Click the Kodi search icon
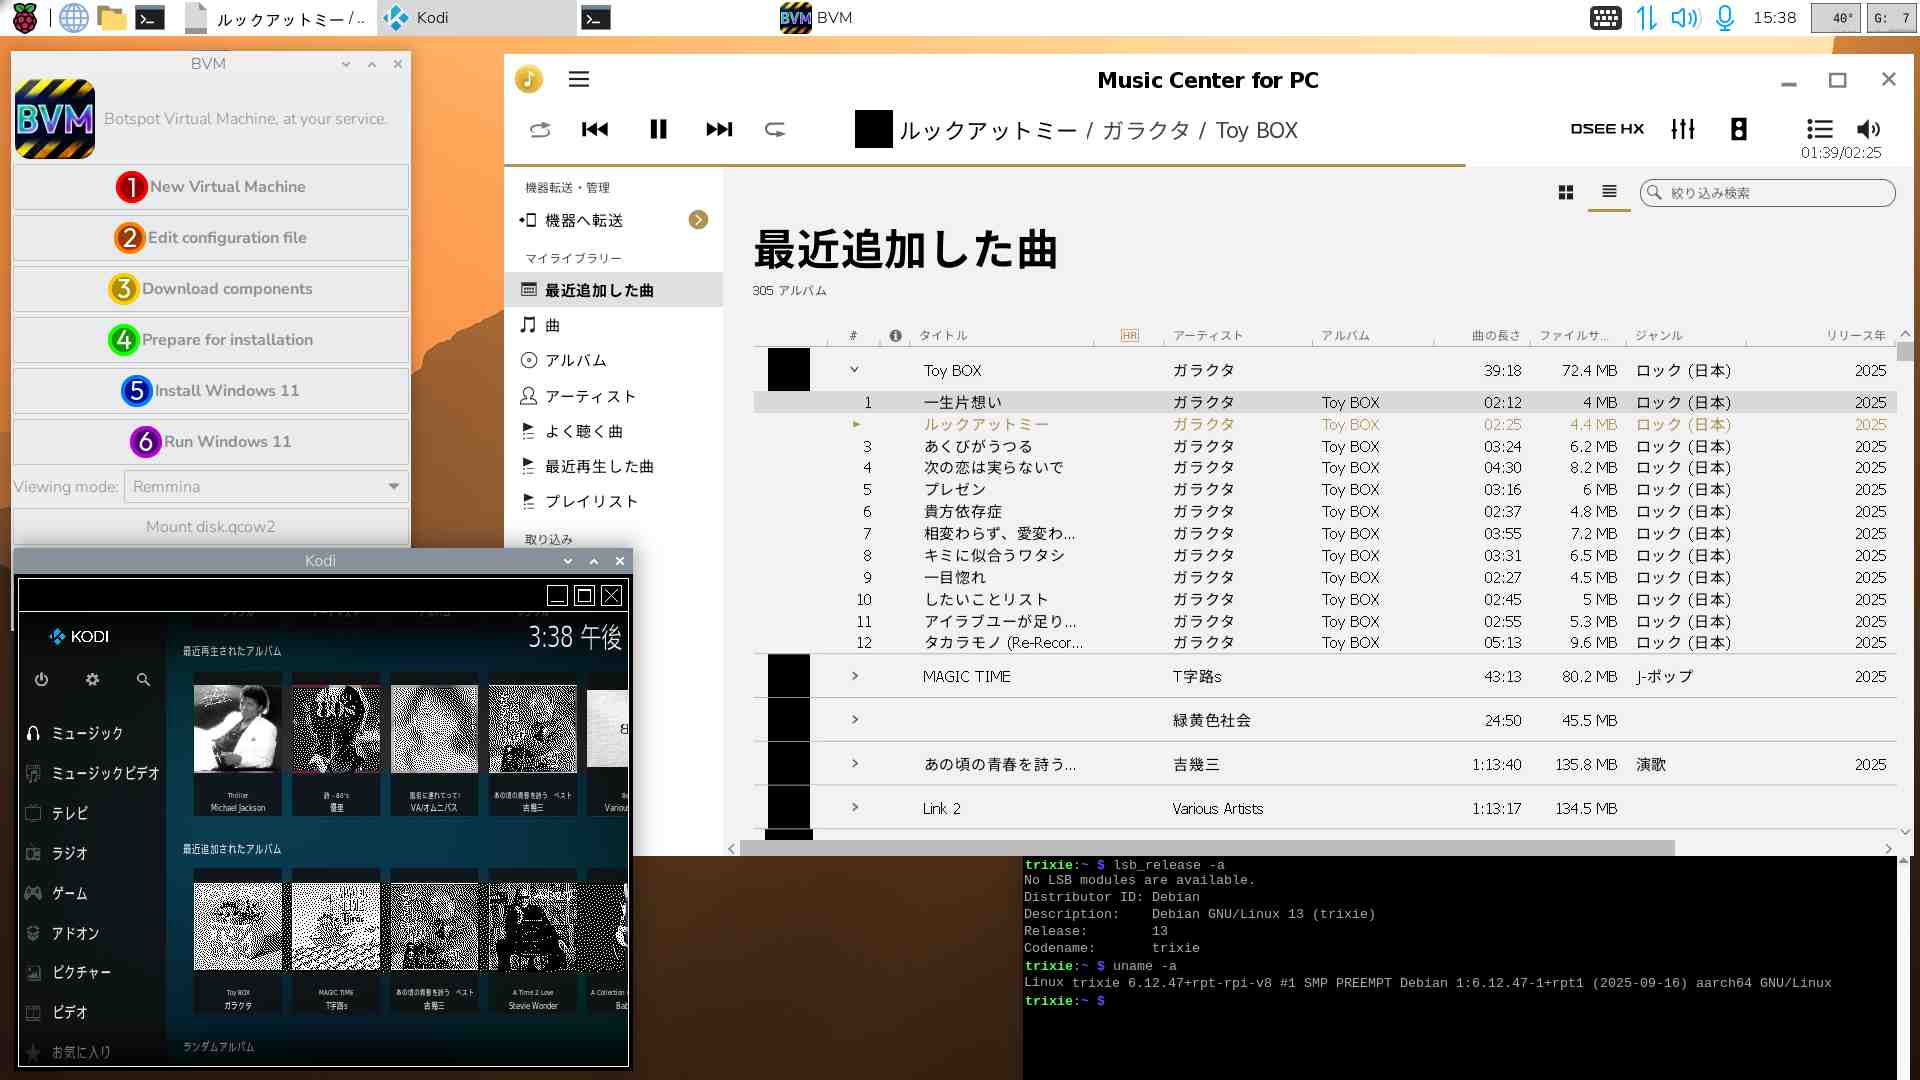The width and height of the screenshot is (1920, 1080). 143,679
